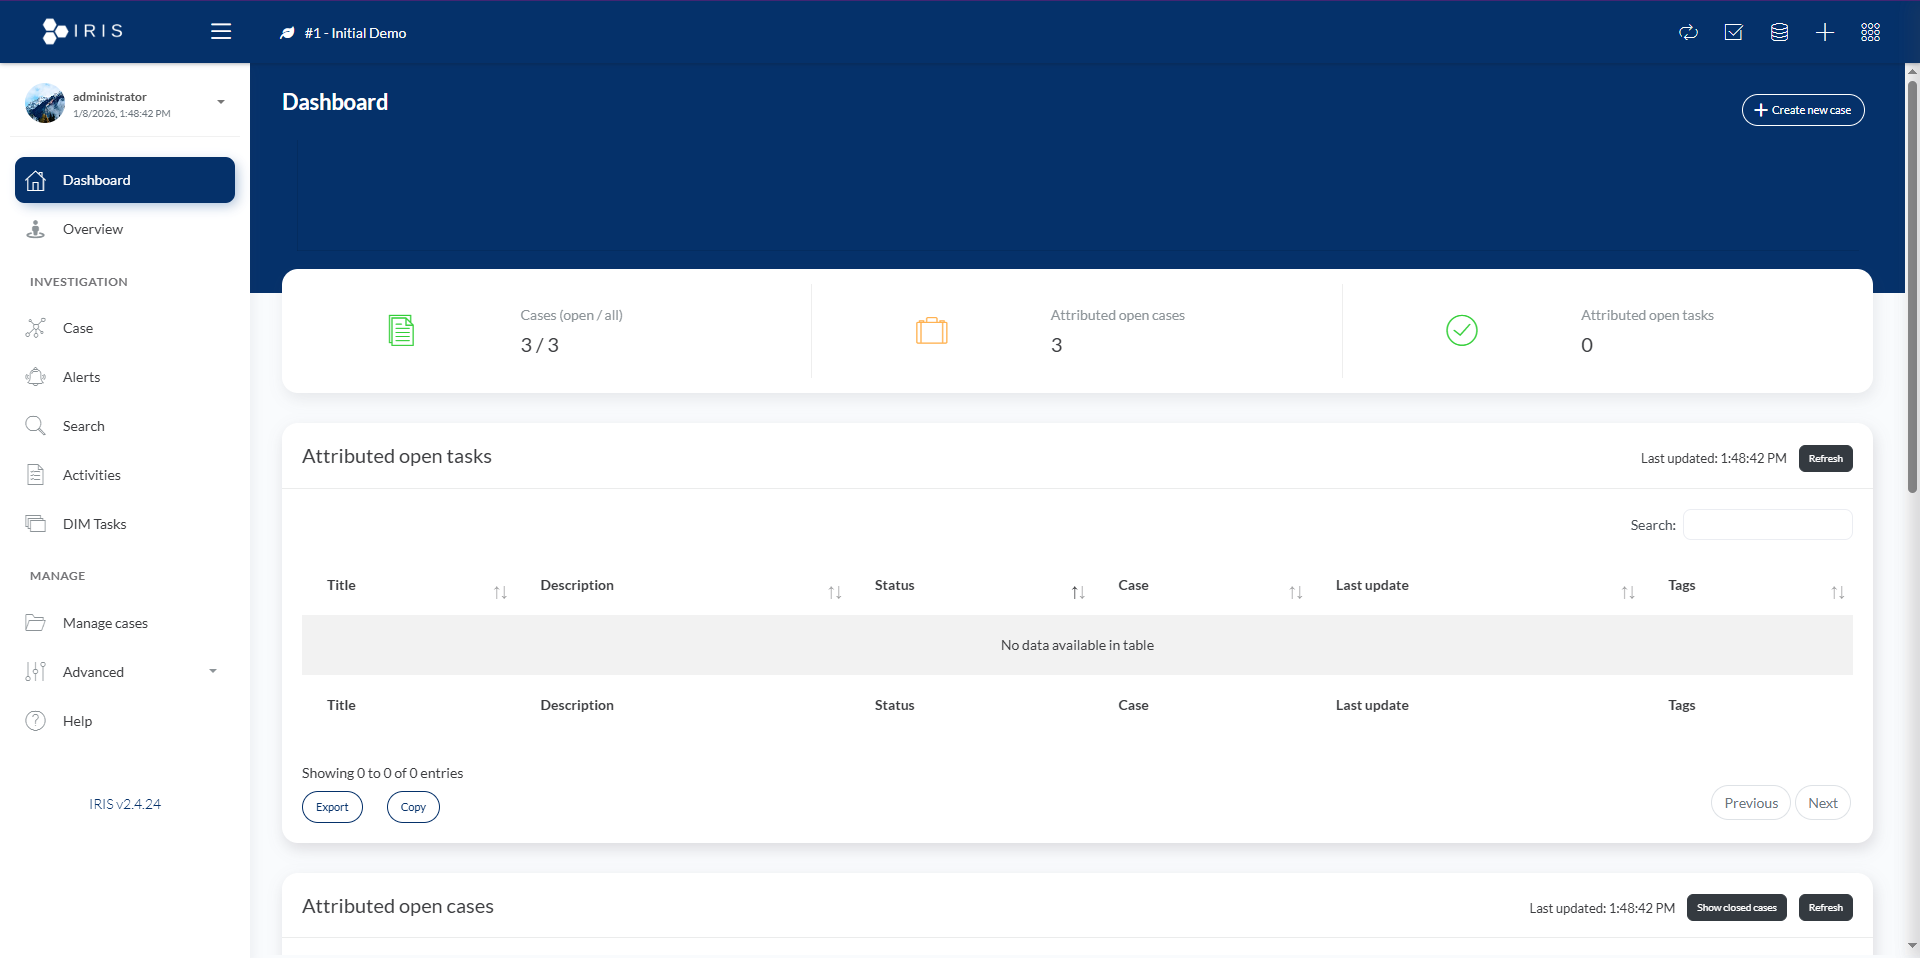Click the Manage cases folder icon
The image size is (1920, 958).
pyautogui.click(x=36, y=623)
